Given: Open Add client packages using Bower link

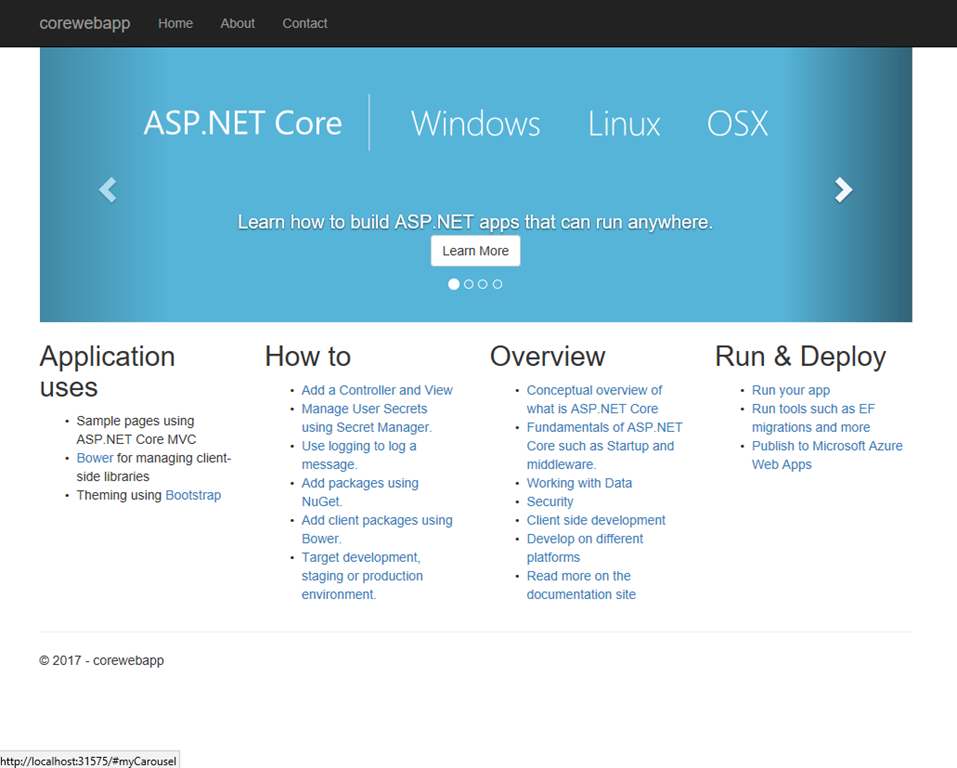Looking at the screenshot, I should tap(377, 529).
